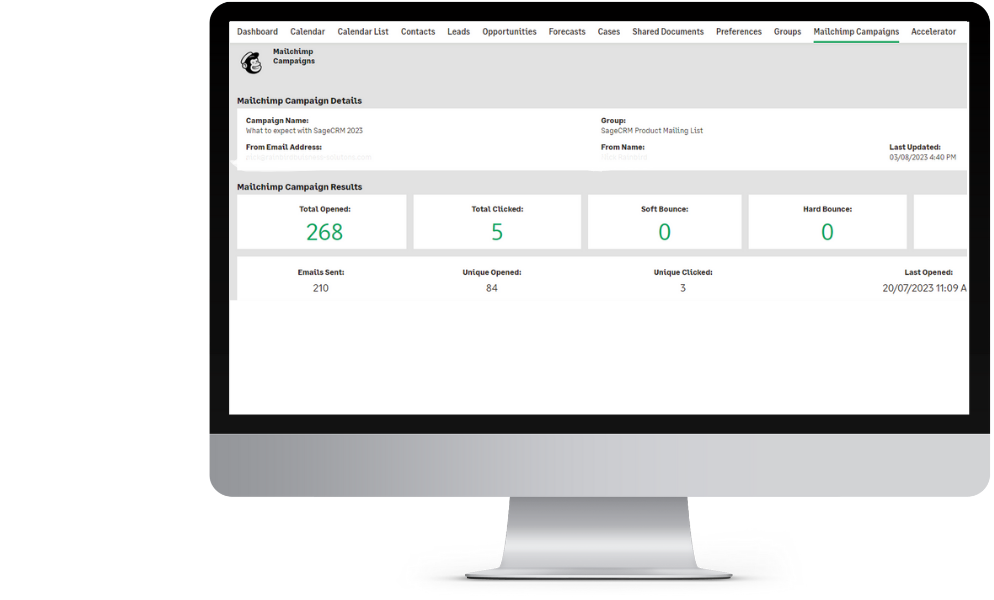Click the Last Updated value 03/08/2023 4:40 PM
The height and width of the screenshot is (600, 994).
(x=922, y=157)
